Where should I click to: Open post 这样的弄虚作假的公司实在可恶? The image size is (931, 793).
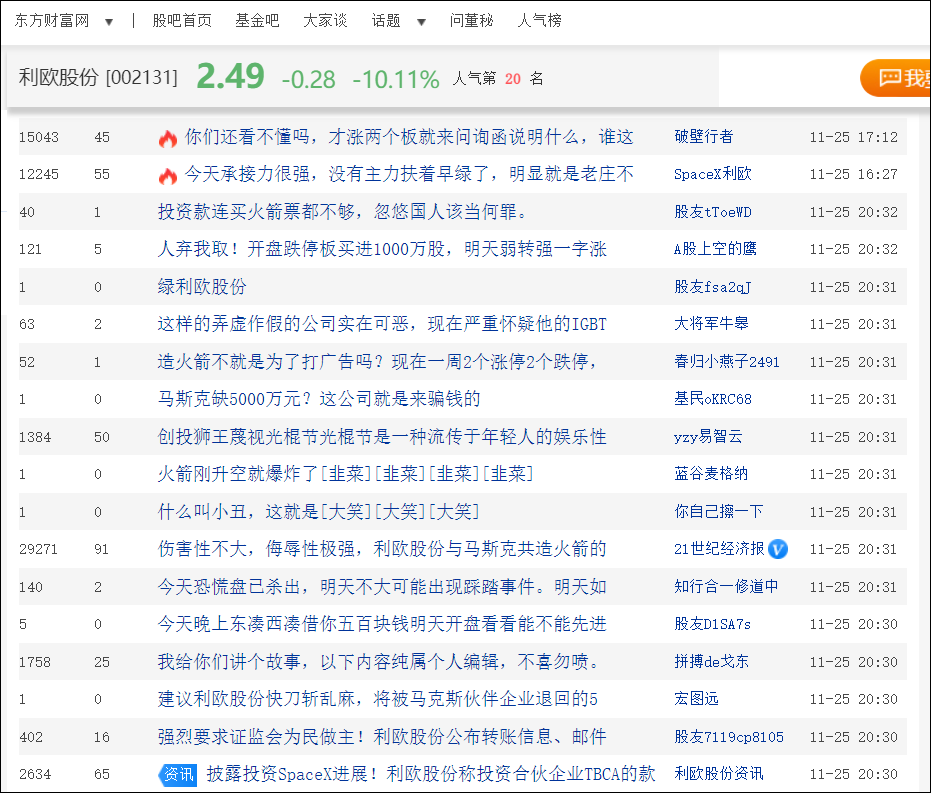382,323
